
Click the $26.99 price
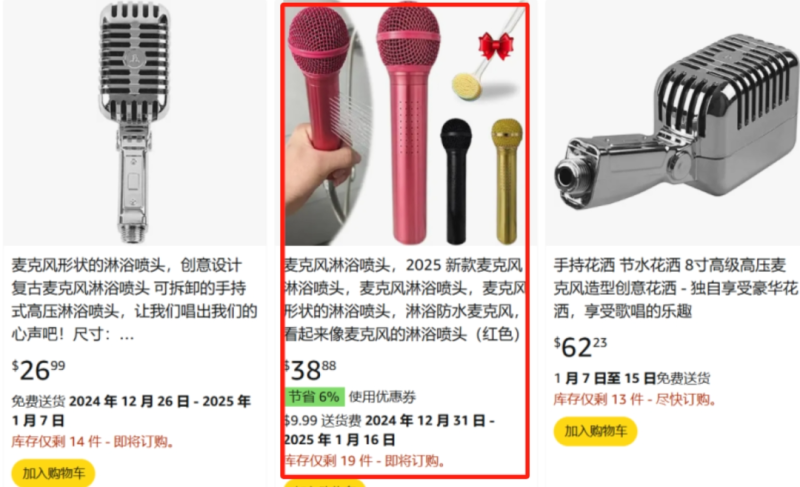coord(38,370)
